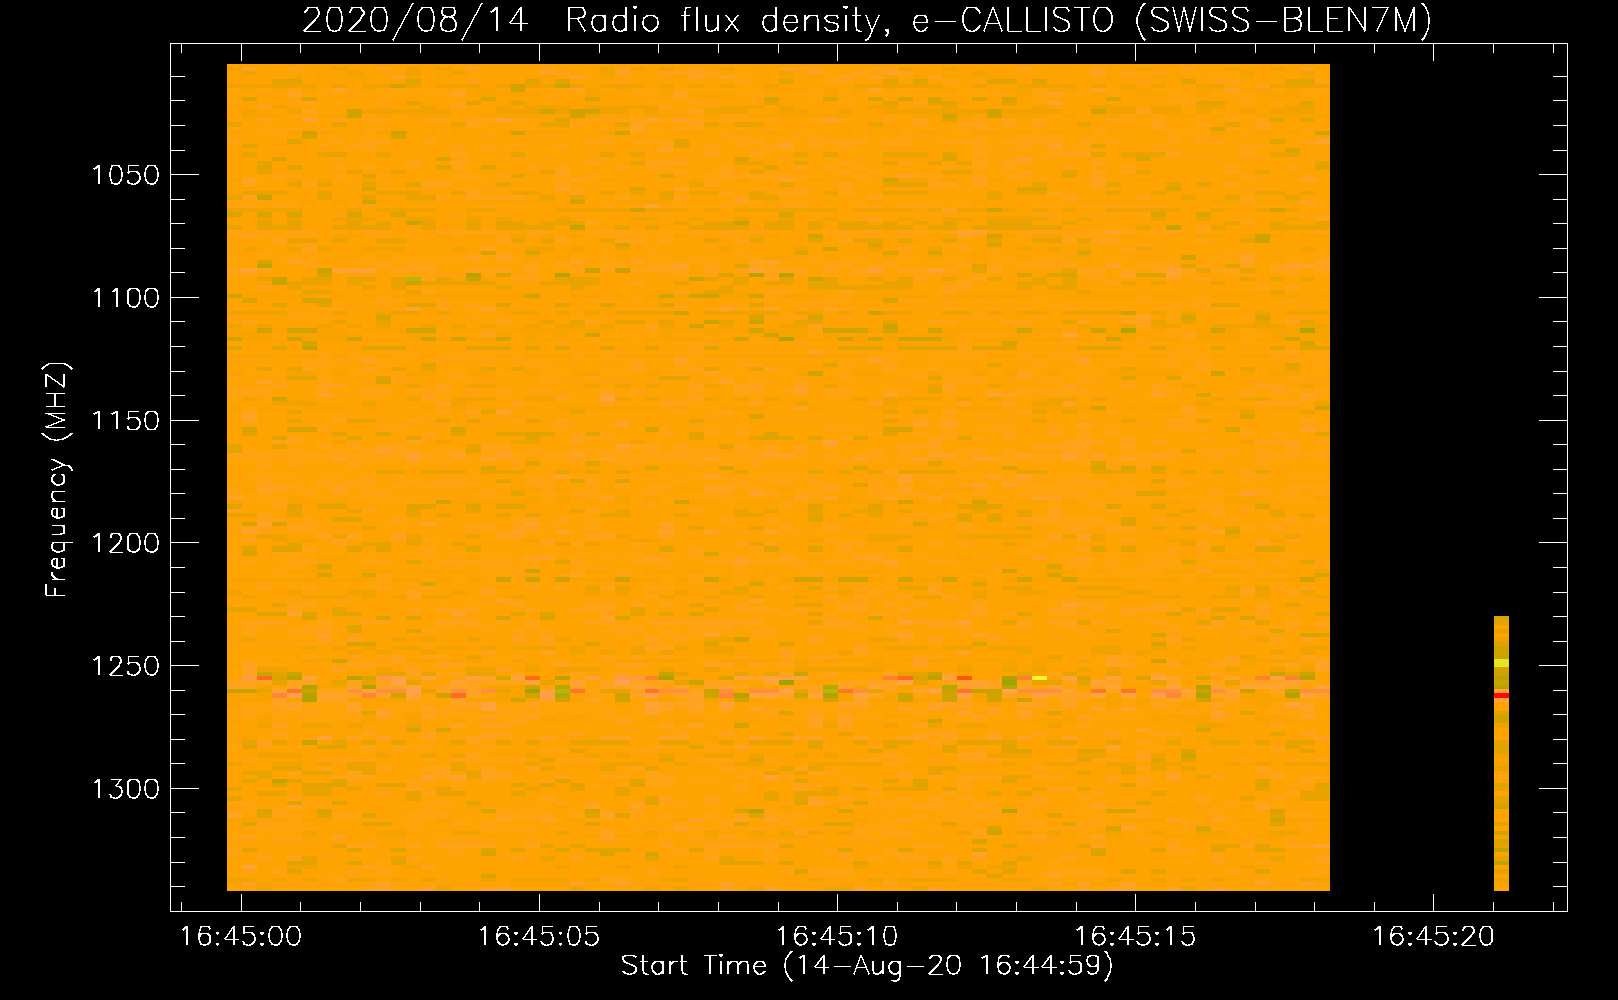1618x1000 pixels.
Task: Click the red band in the narrow right strip
Action: [1501, 695]
